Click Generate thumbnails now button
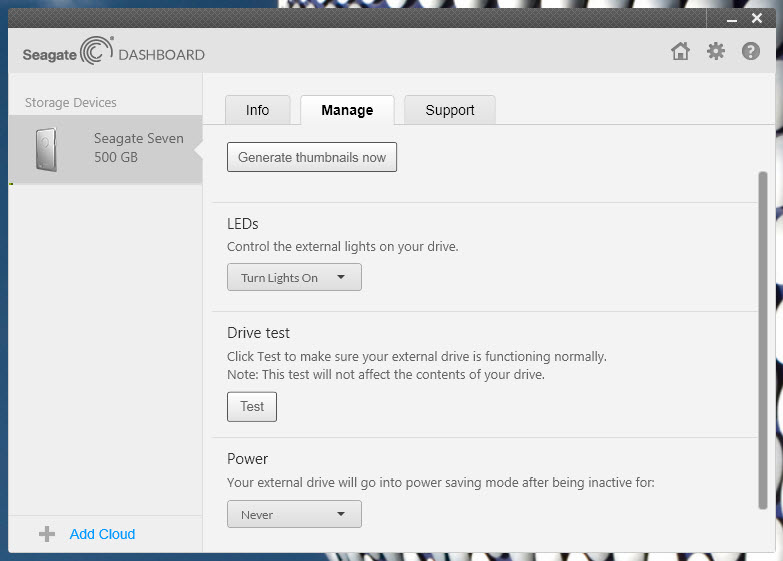Image resolution: width=783 pixels, height=561 pixels. point(312,157)
